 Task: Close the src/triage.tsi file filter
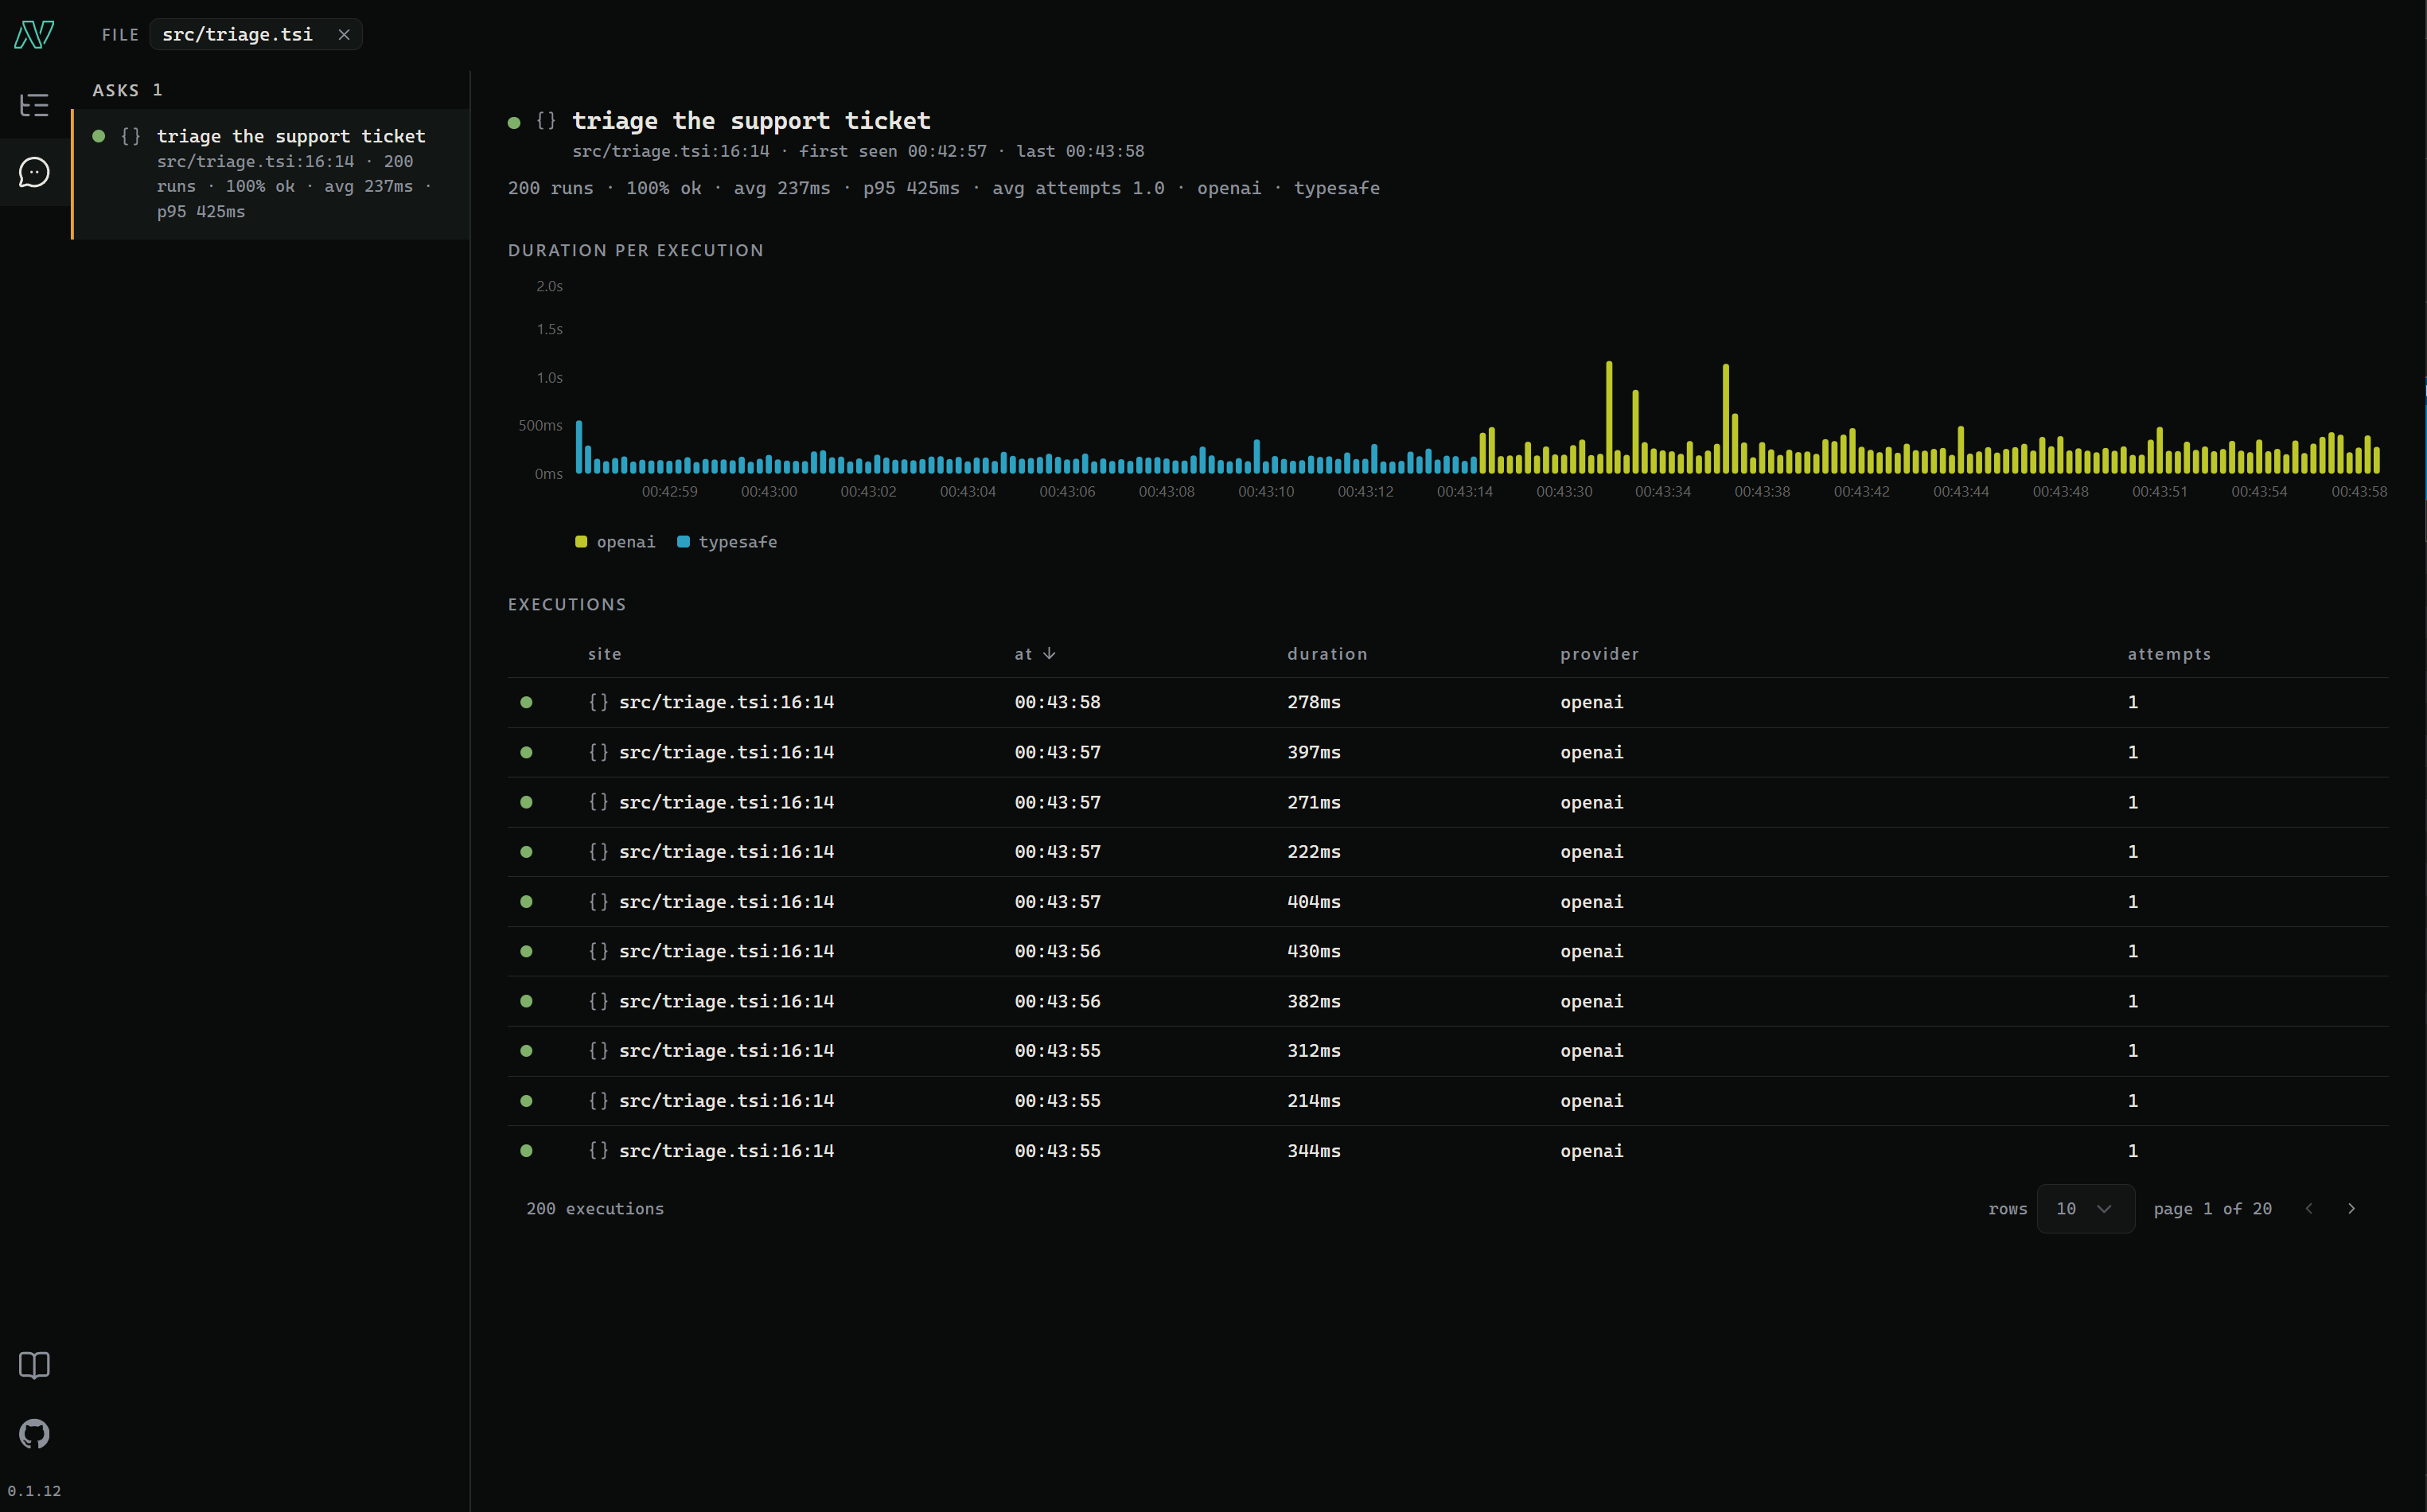344,35
